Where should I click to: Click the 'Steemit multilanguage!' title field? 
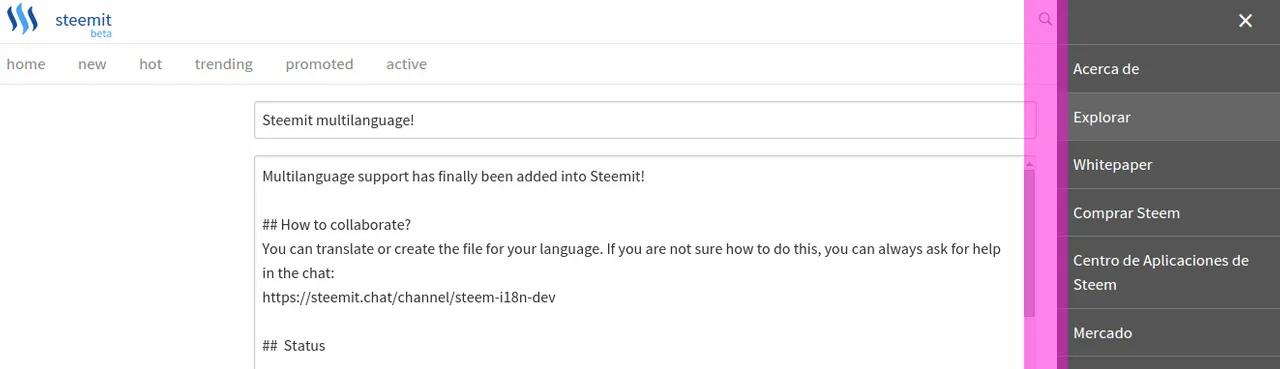645,120
